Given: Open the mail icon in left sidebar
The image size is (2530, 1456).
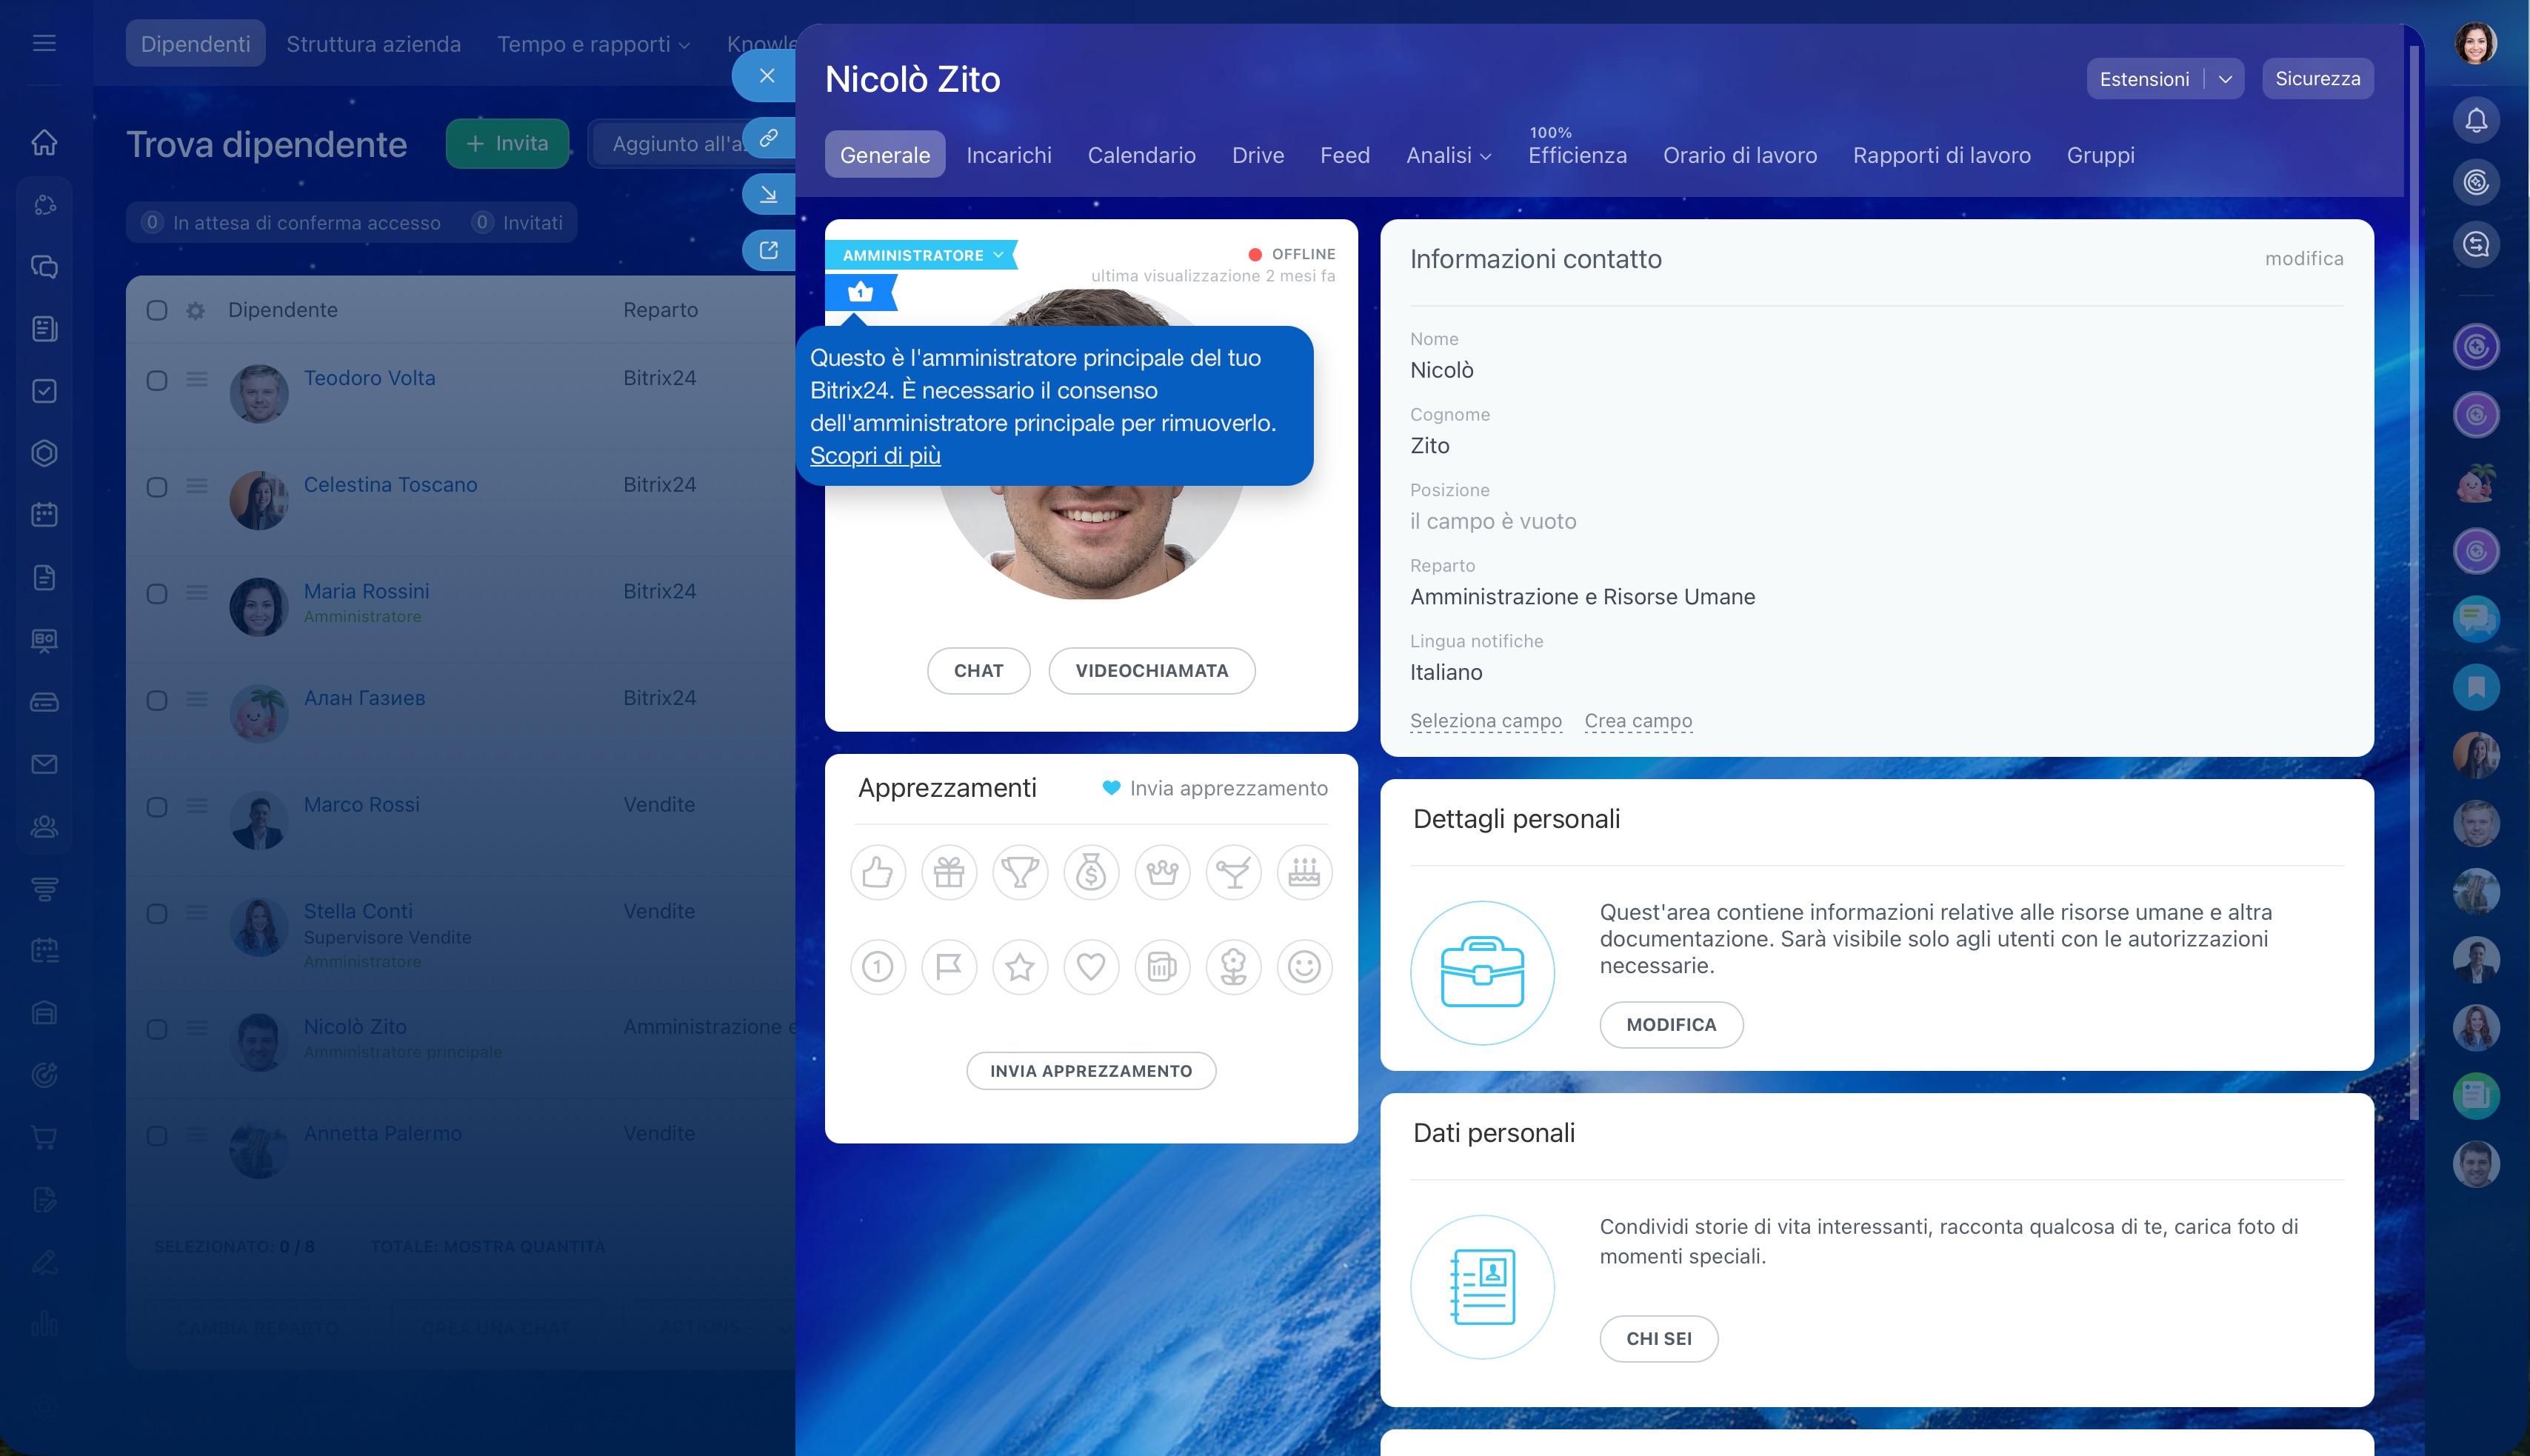Looking at the screenshot, I should [44, 764].
